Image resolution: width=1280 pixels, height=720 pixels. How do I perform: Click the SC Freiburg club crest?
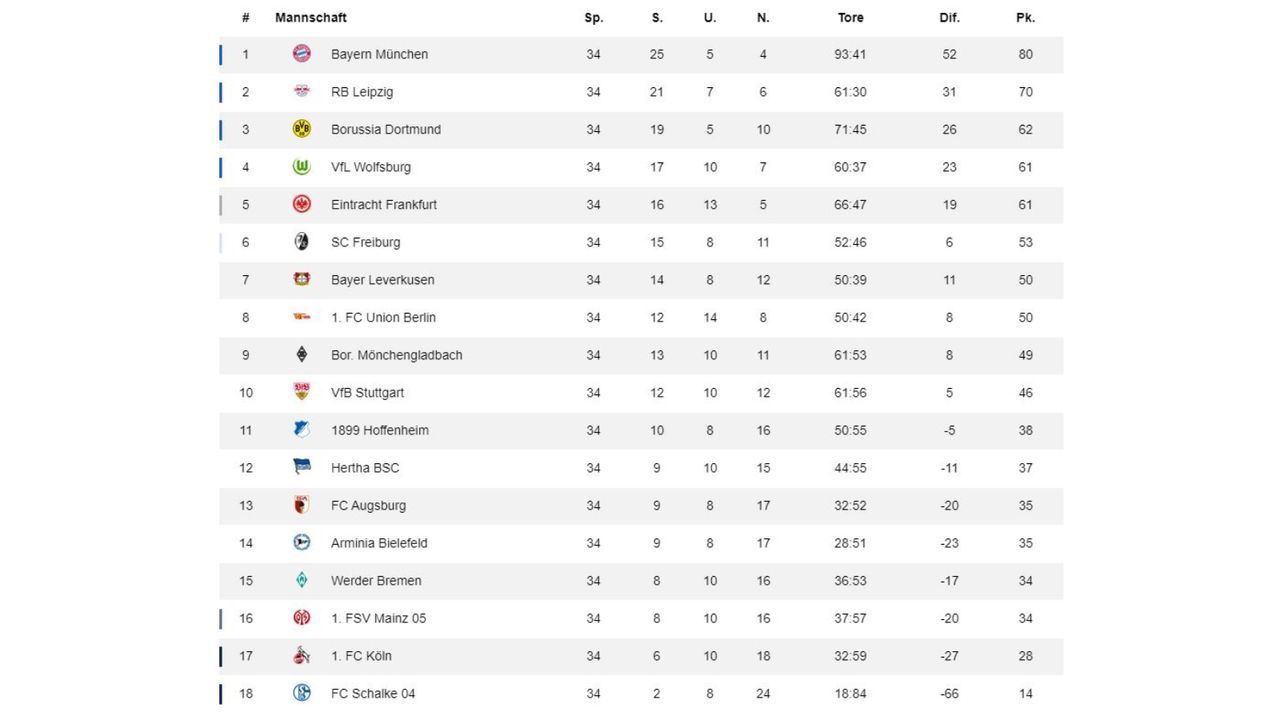pos(301,242)
